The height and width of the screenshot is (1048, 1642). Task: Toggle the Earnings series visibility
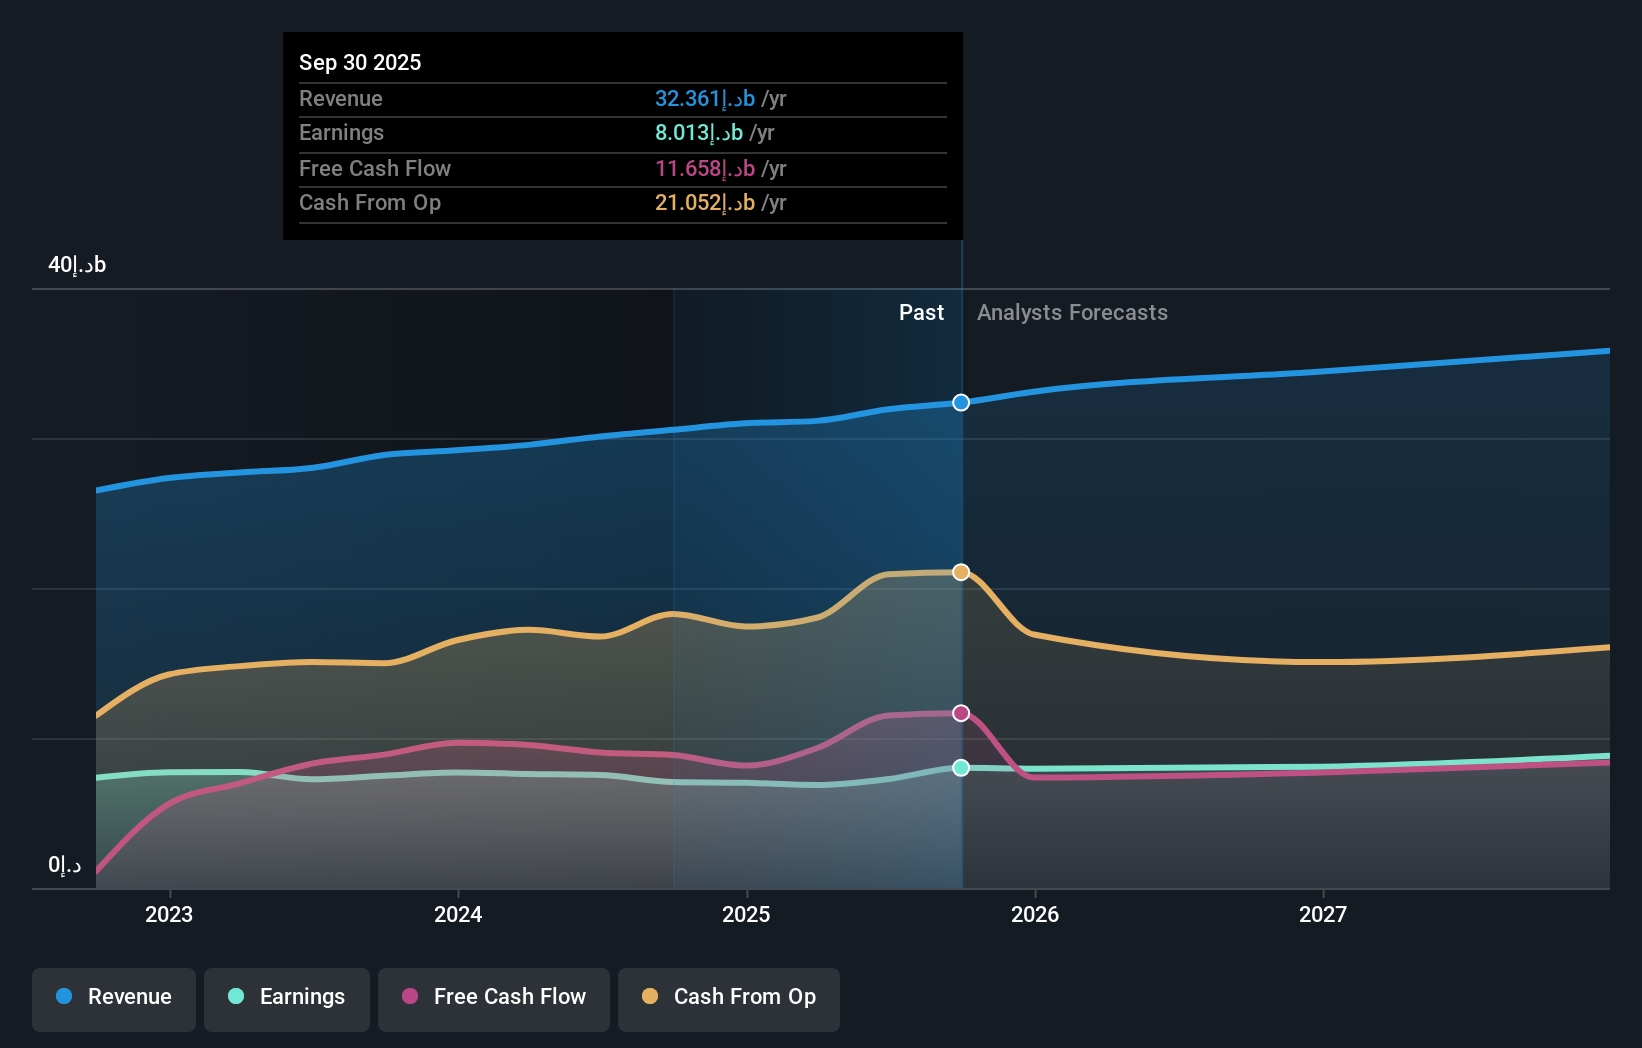[287, 999]
